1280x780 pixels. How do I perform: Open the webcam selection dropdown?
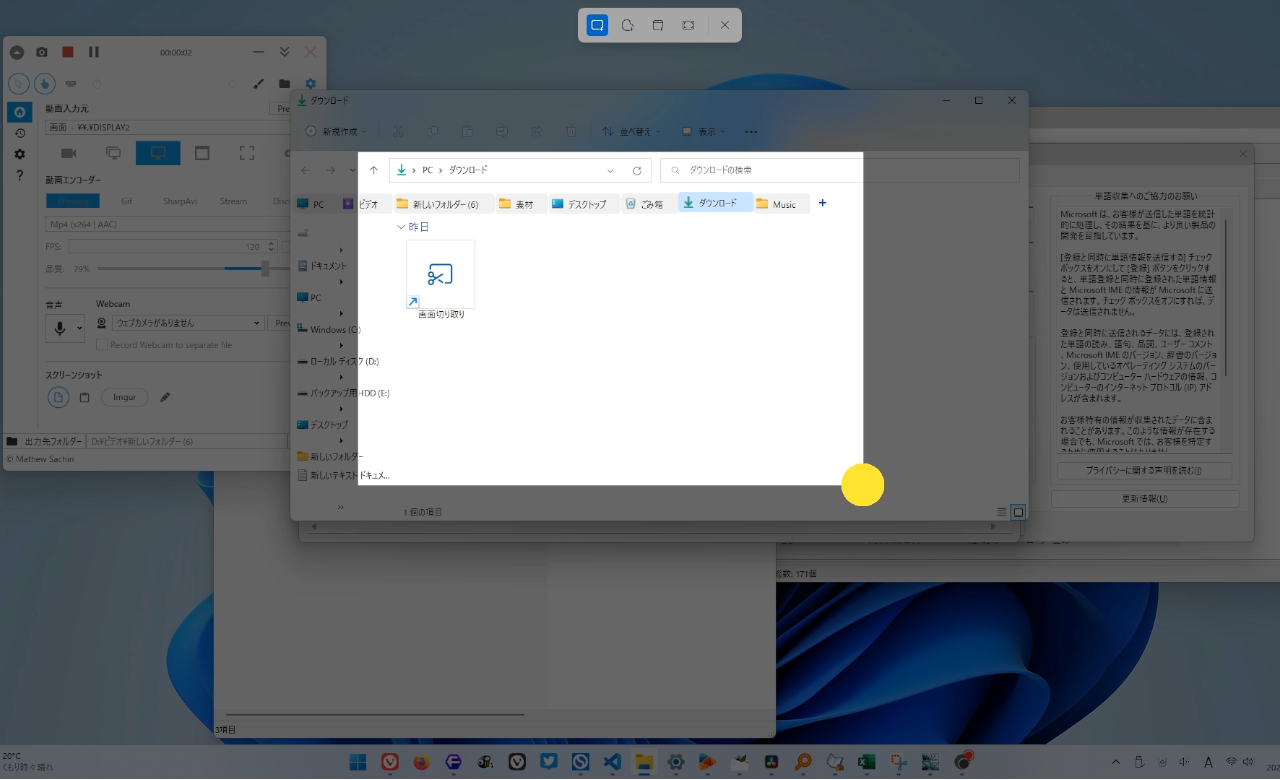coord(187,323)
